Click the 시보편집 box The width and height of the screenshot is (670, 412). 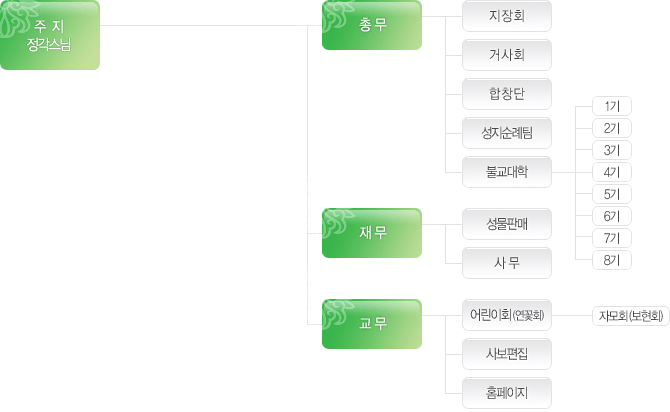coord(507,354)
